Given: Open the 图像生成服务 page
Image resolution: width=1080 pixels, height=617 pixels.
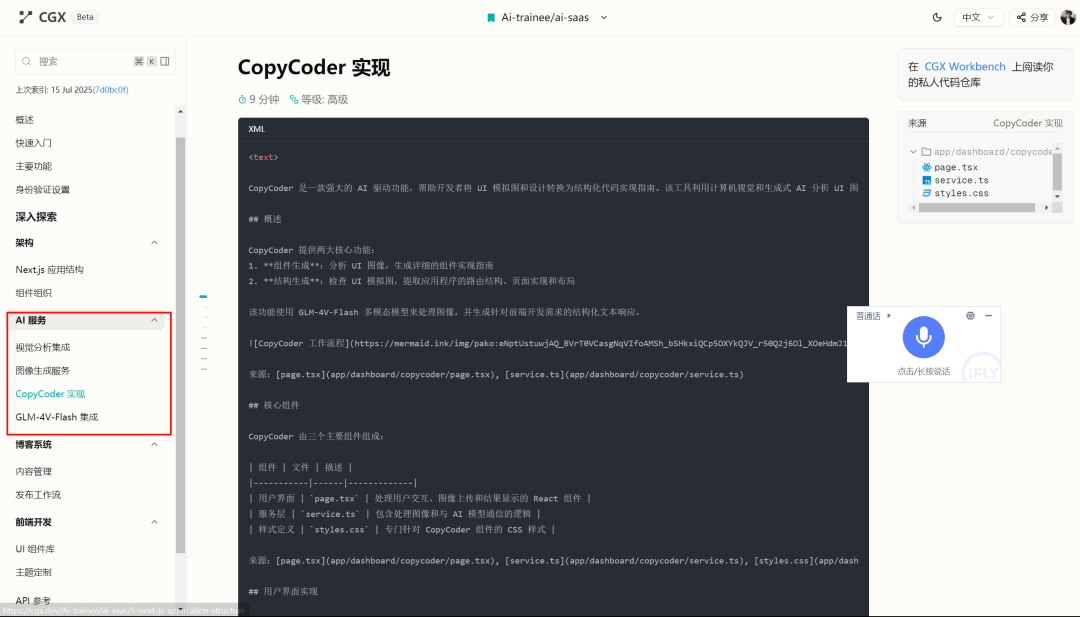Looking at the screenshot, I should 43,371.
